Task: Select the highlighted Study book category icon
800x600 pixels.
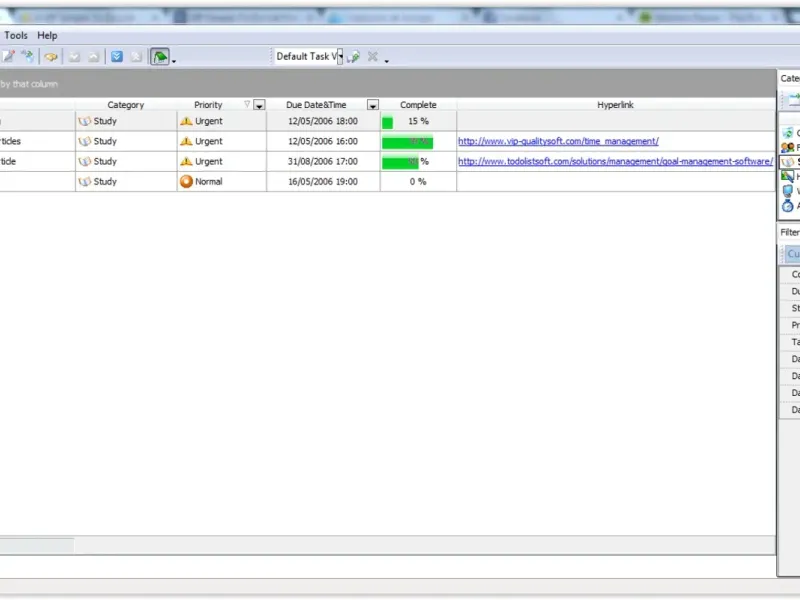Action: [x=788, y=162]
